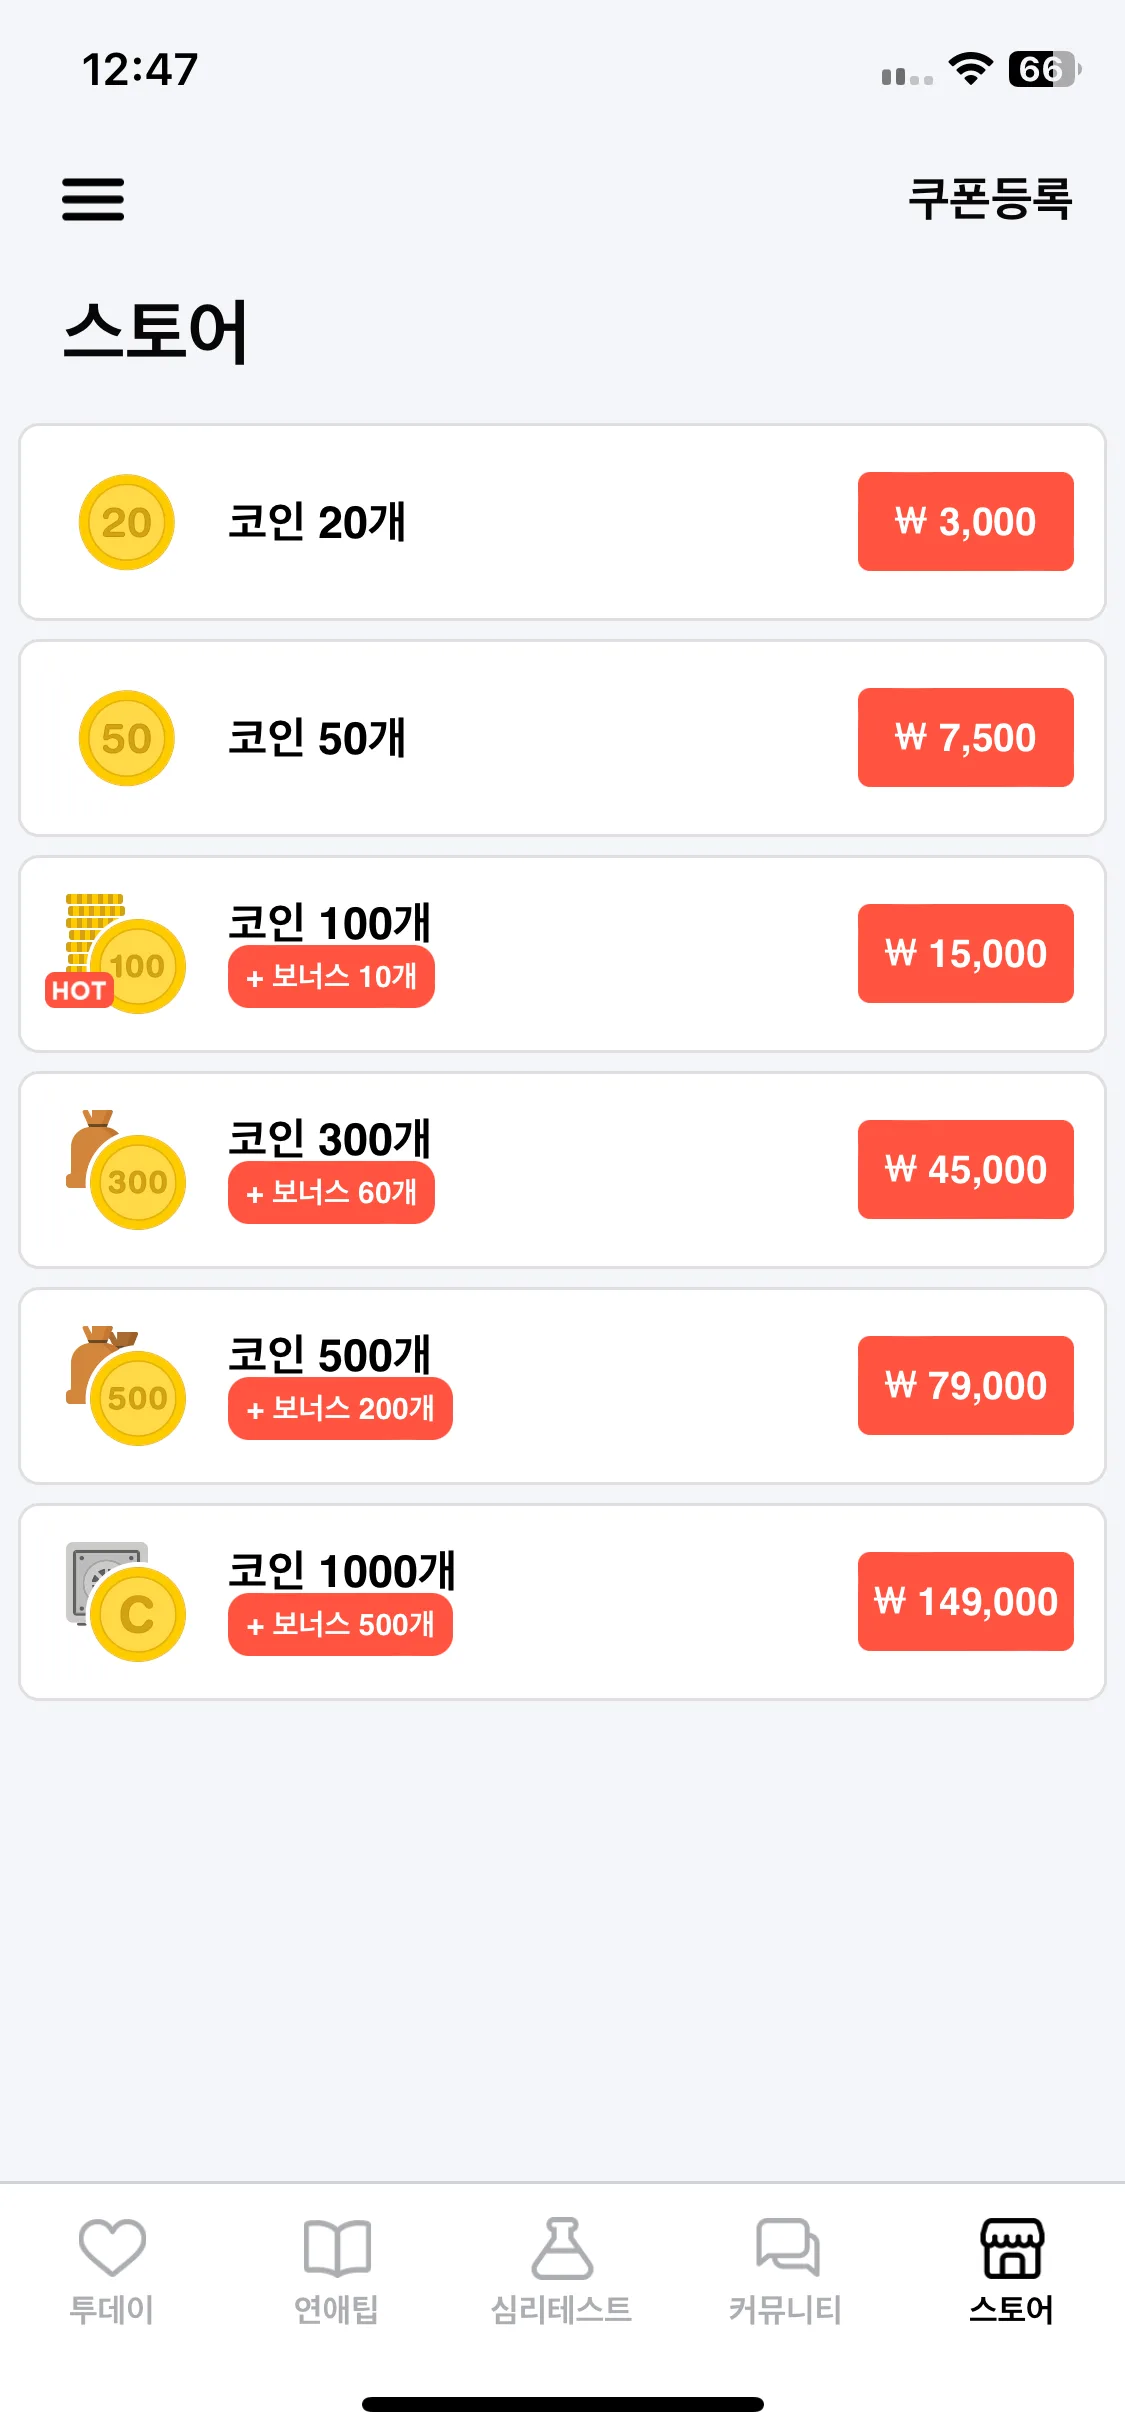Select the 스토어 shop tab

tap(1012, 2272)
